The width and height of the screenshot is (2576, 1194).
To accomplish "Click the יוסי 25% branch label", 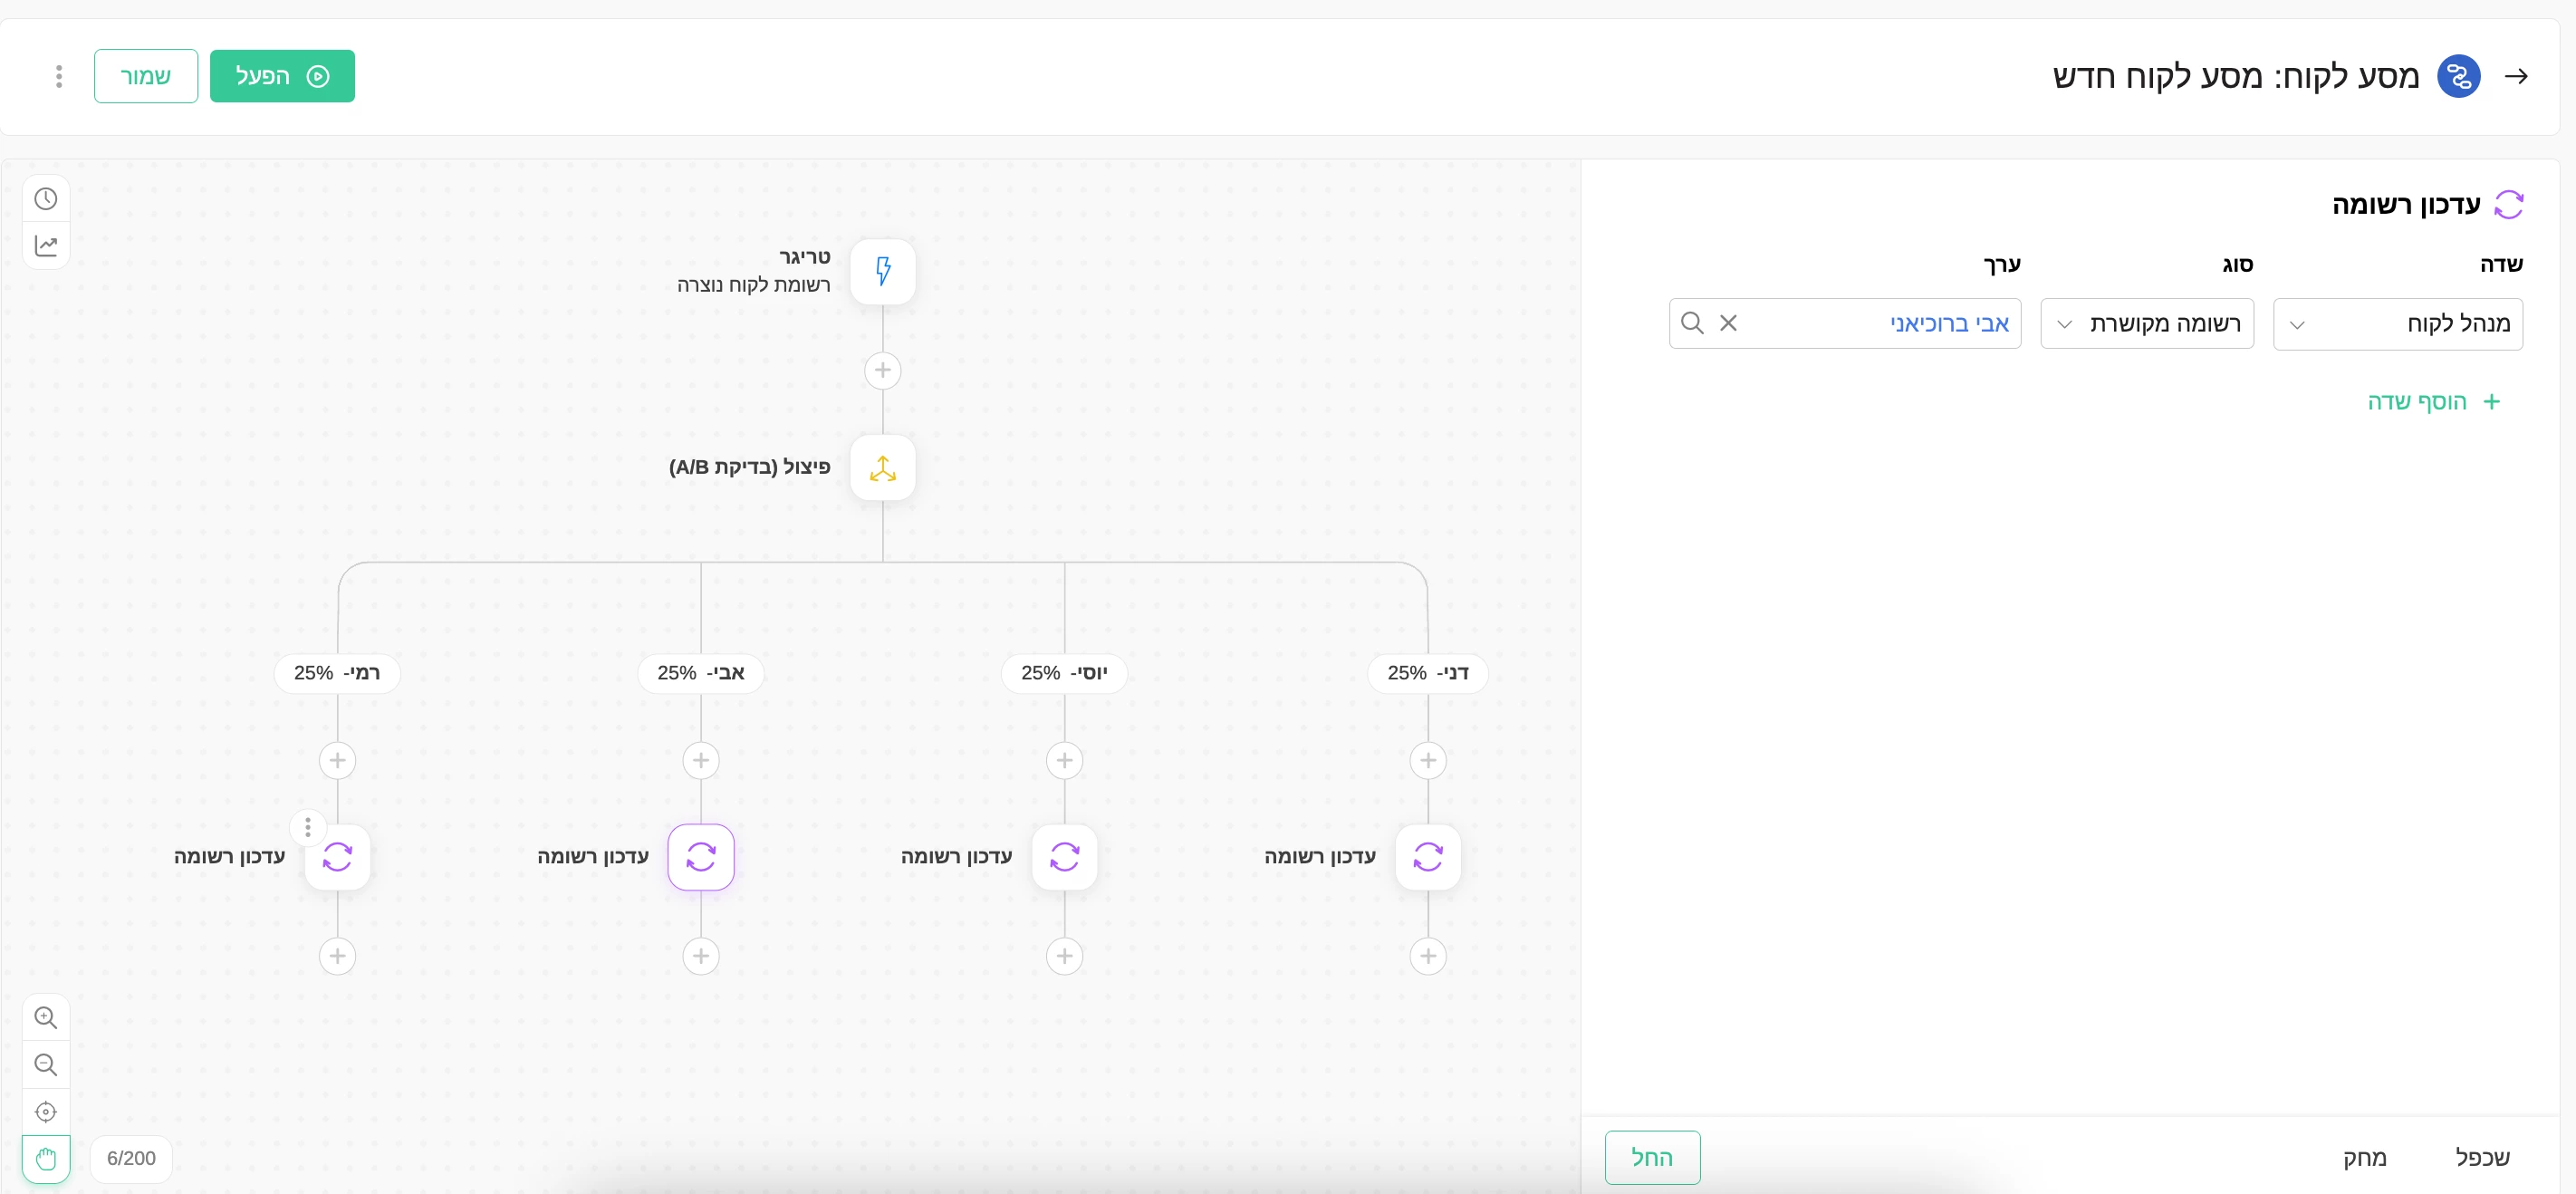I will point(1063,673).
